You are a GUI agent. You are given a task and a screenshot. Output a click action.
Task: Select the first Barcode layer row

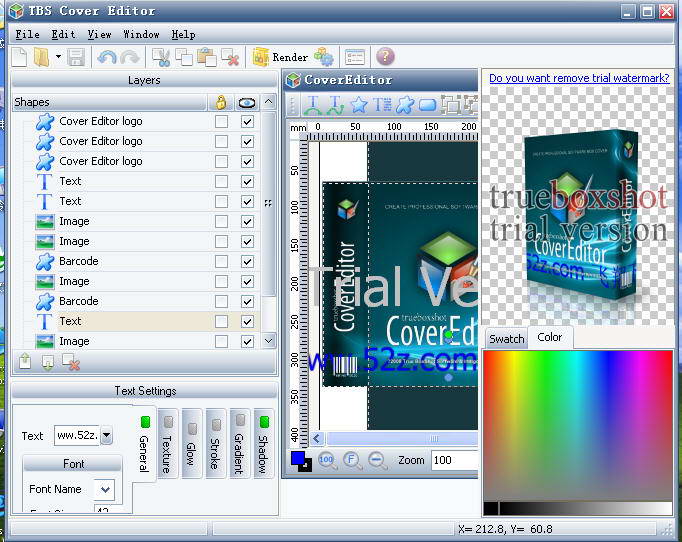pyautogui.click(x=136, y=261)
